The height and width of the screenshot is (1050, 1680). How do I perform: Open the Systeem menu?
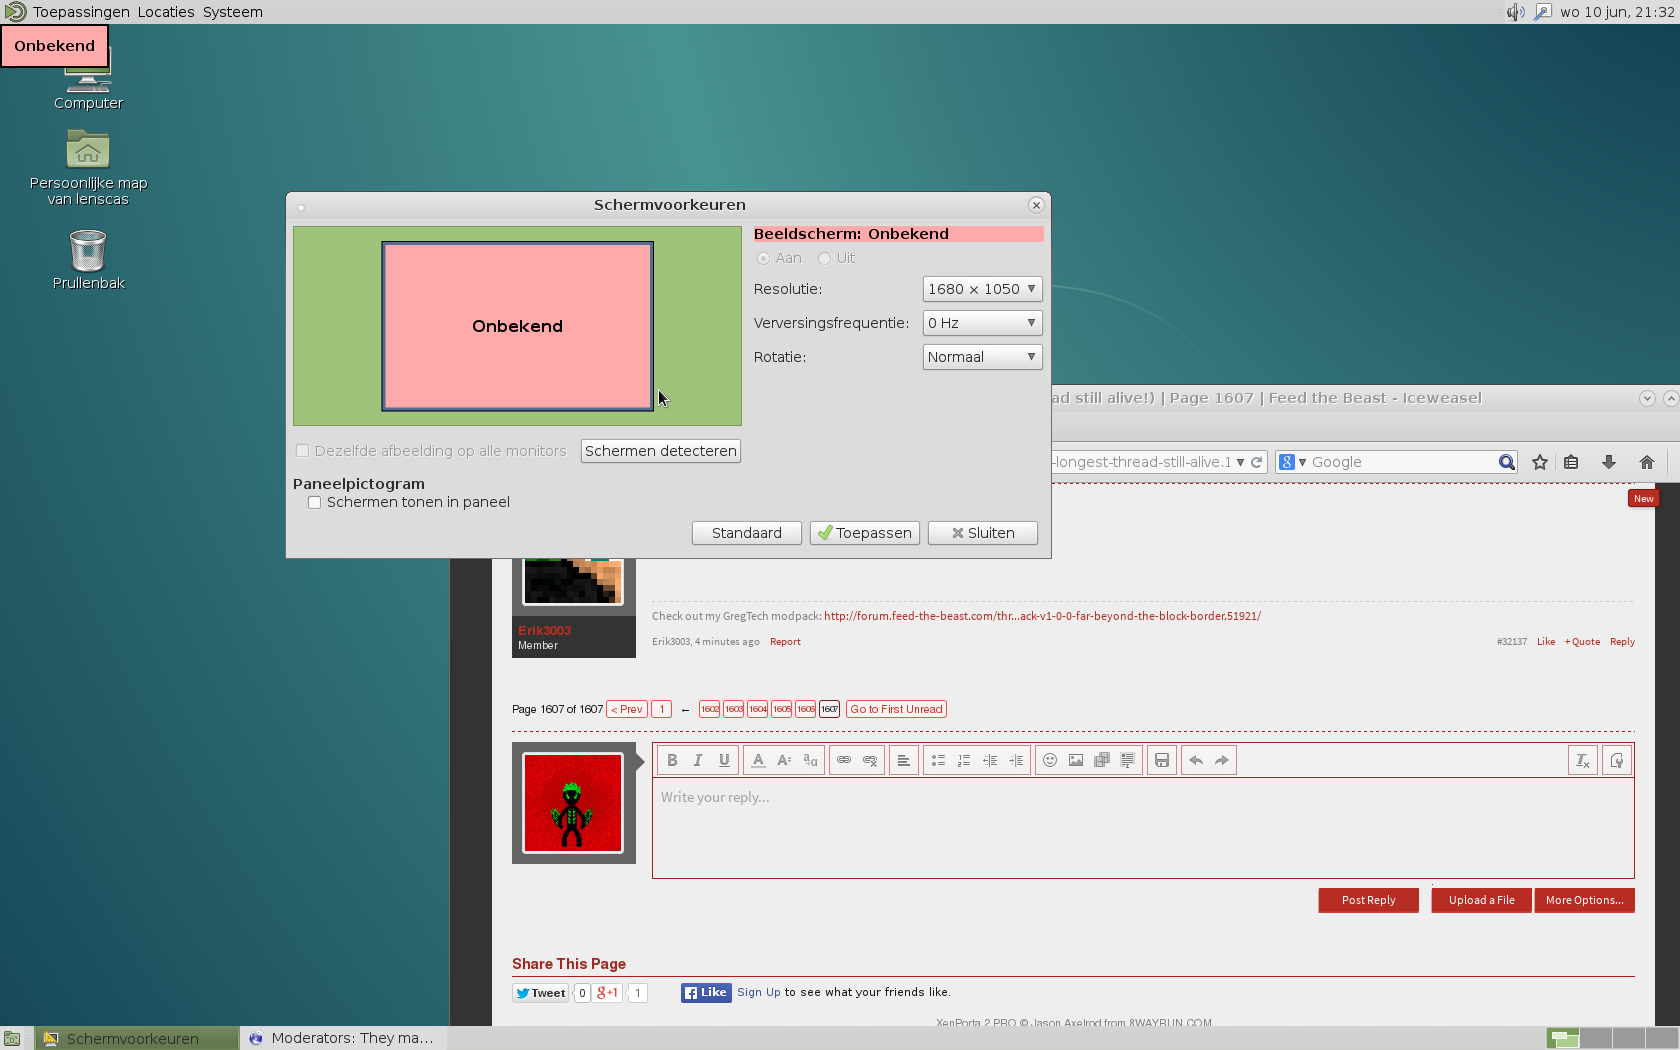(x=233, y=12)
